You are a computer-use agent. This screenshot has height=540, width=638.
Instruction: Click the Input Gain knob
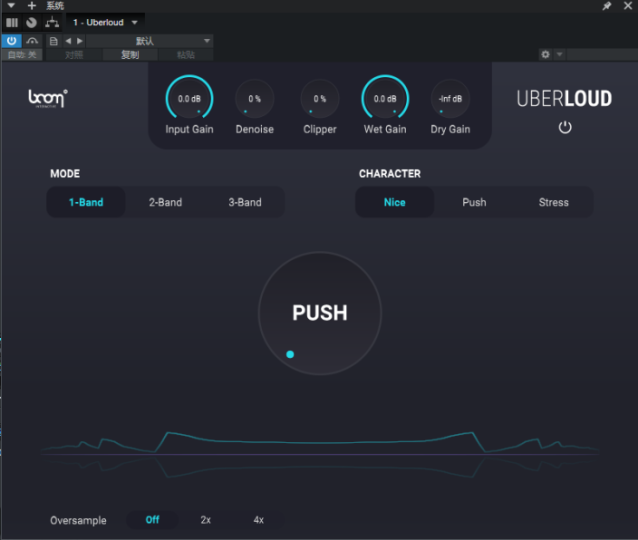point(189,99)
